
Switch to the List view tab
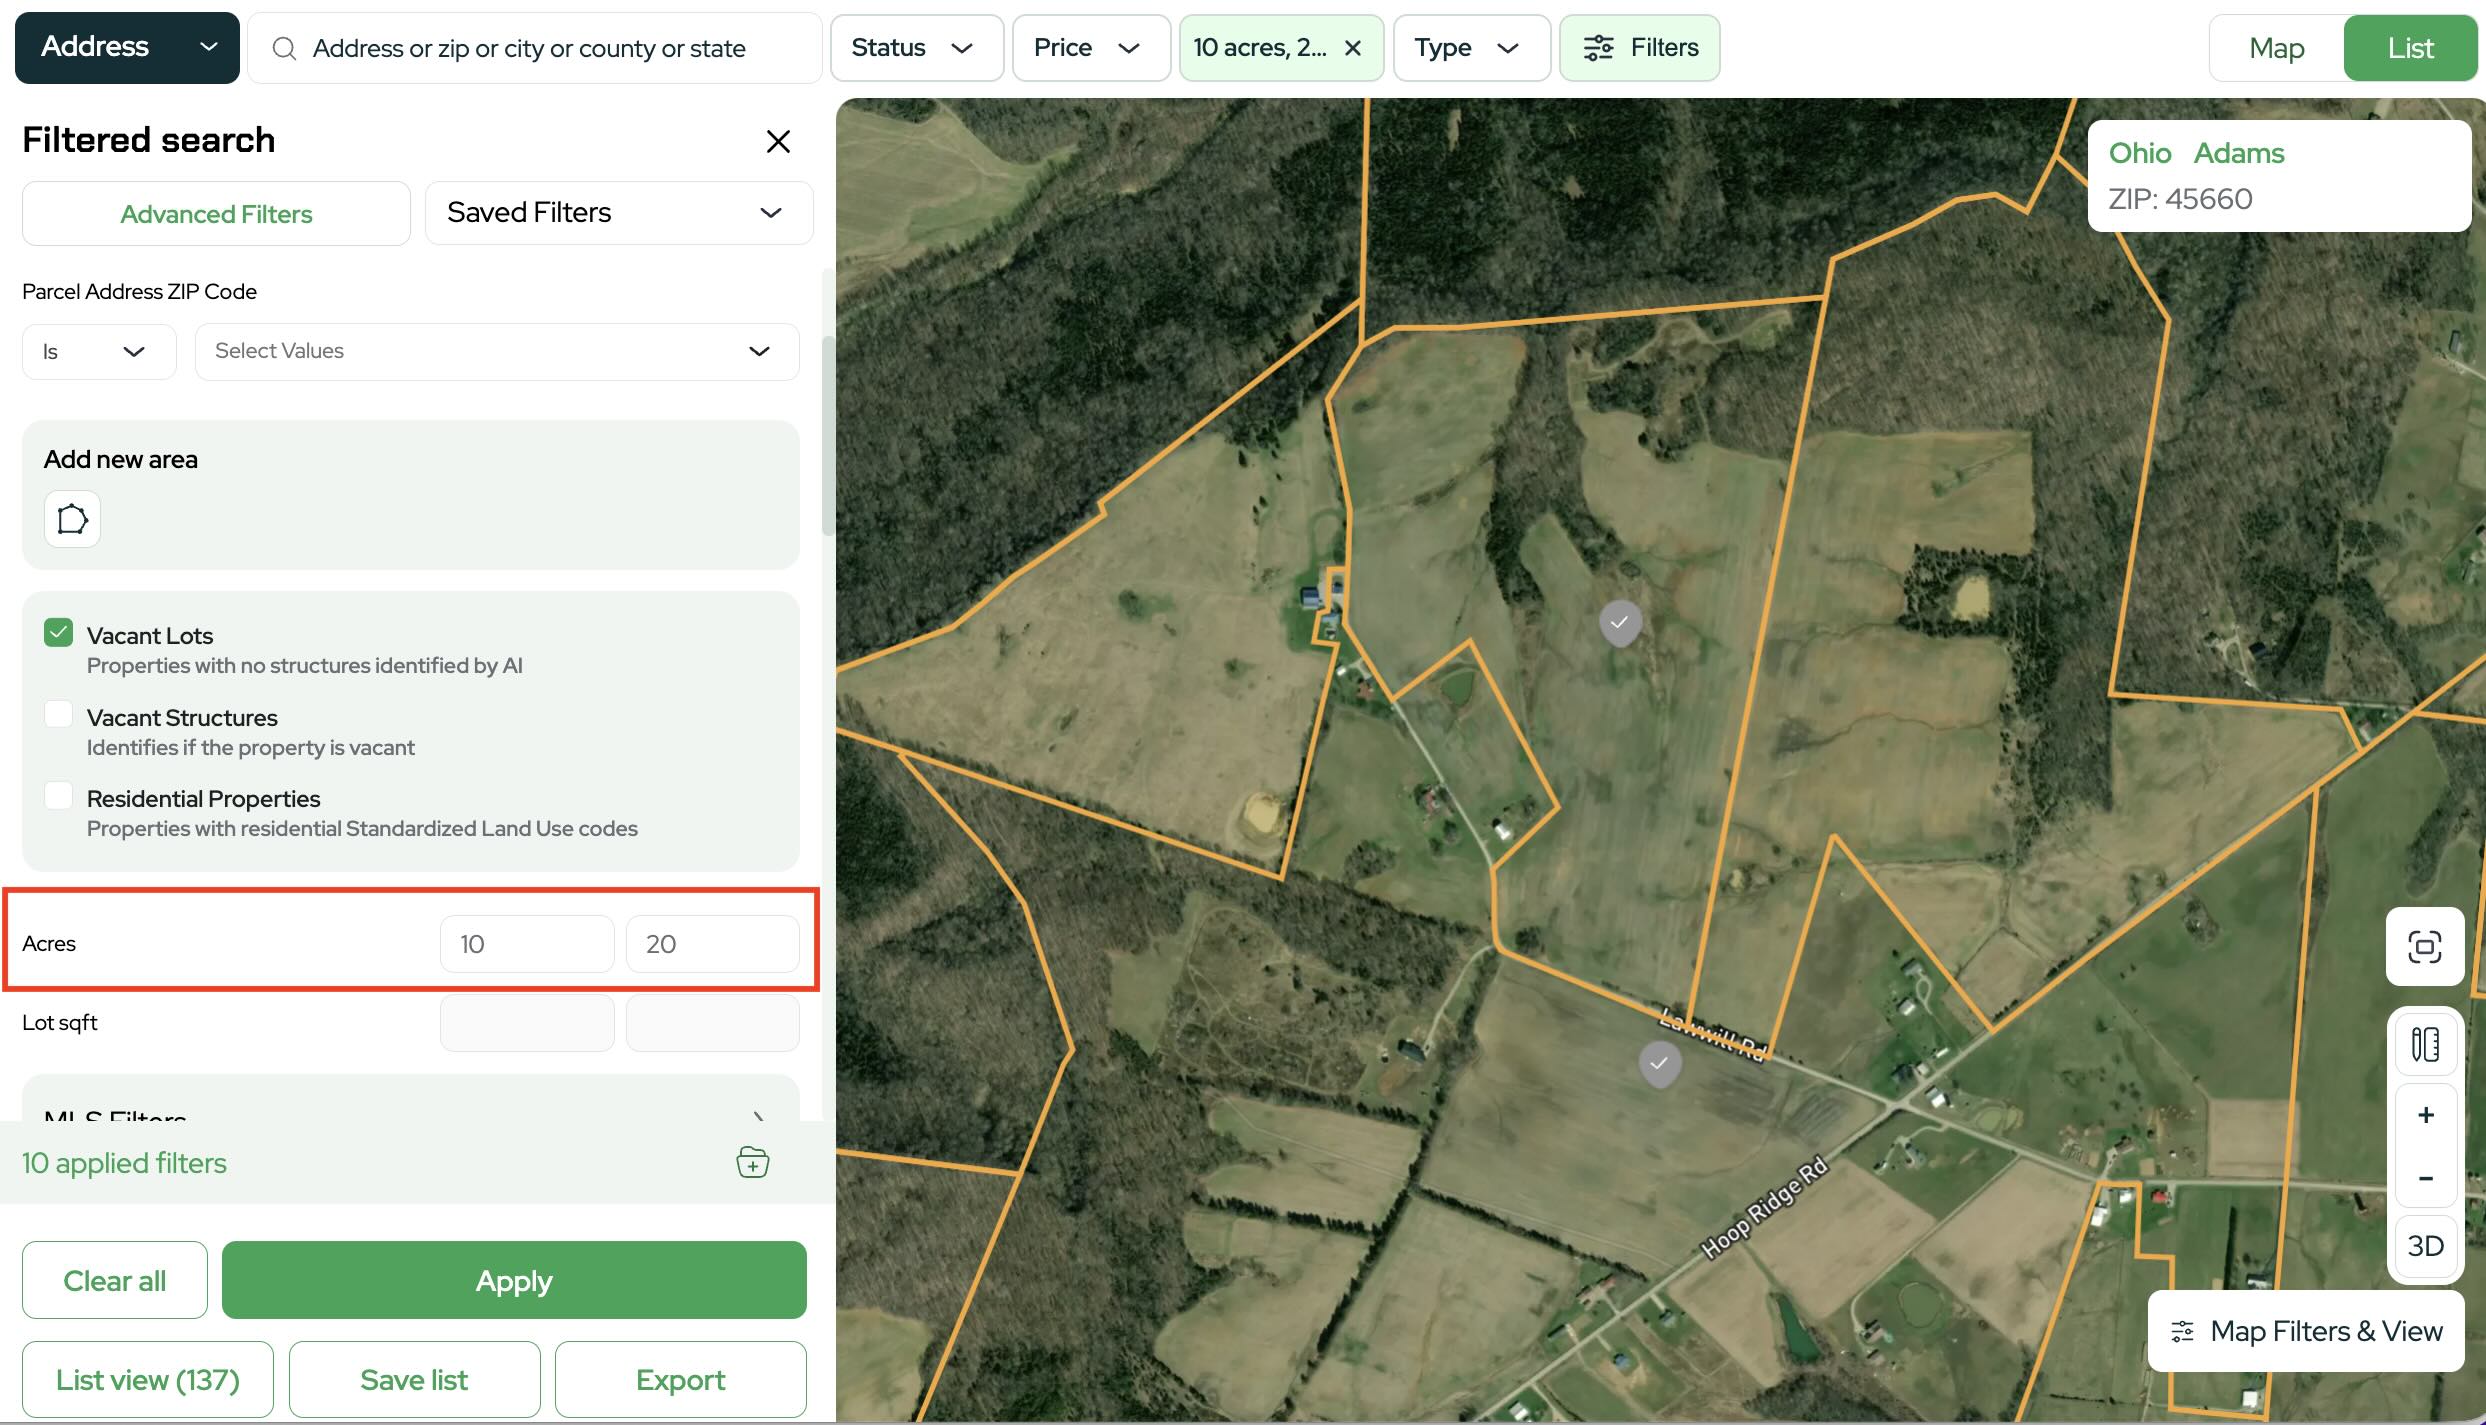[2409, 48]
